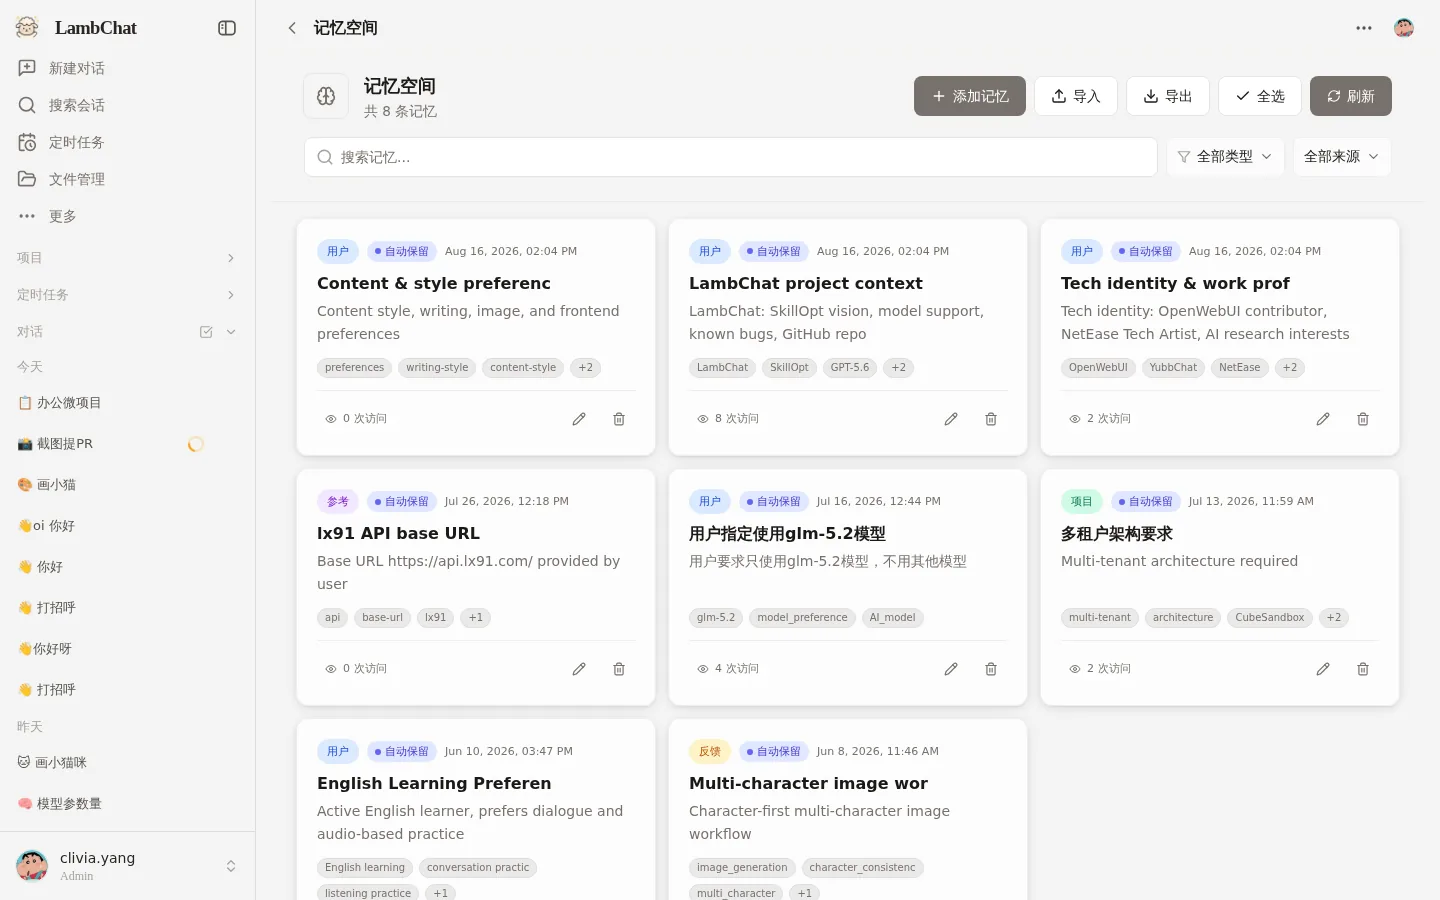Viewport: 1440px width, 900px height.
Task: Expand +1 tags on lx91 API card
Action: tap(476, 618)
